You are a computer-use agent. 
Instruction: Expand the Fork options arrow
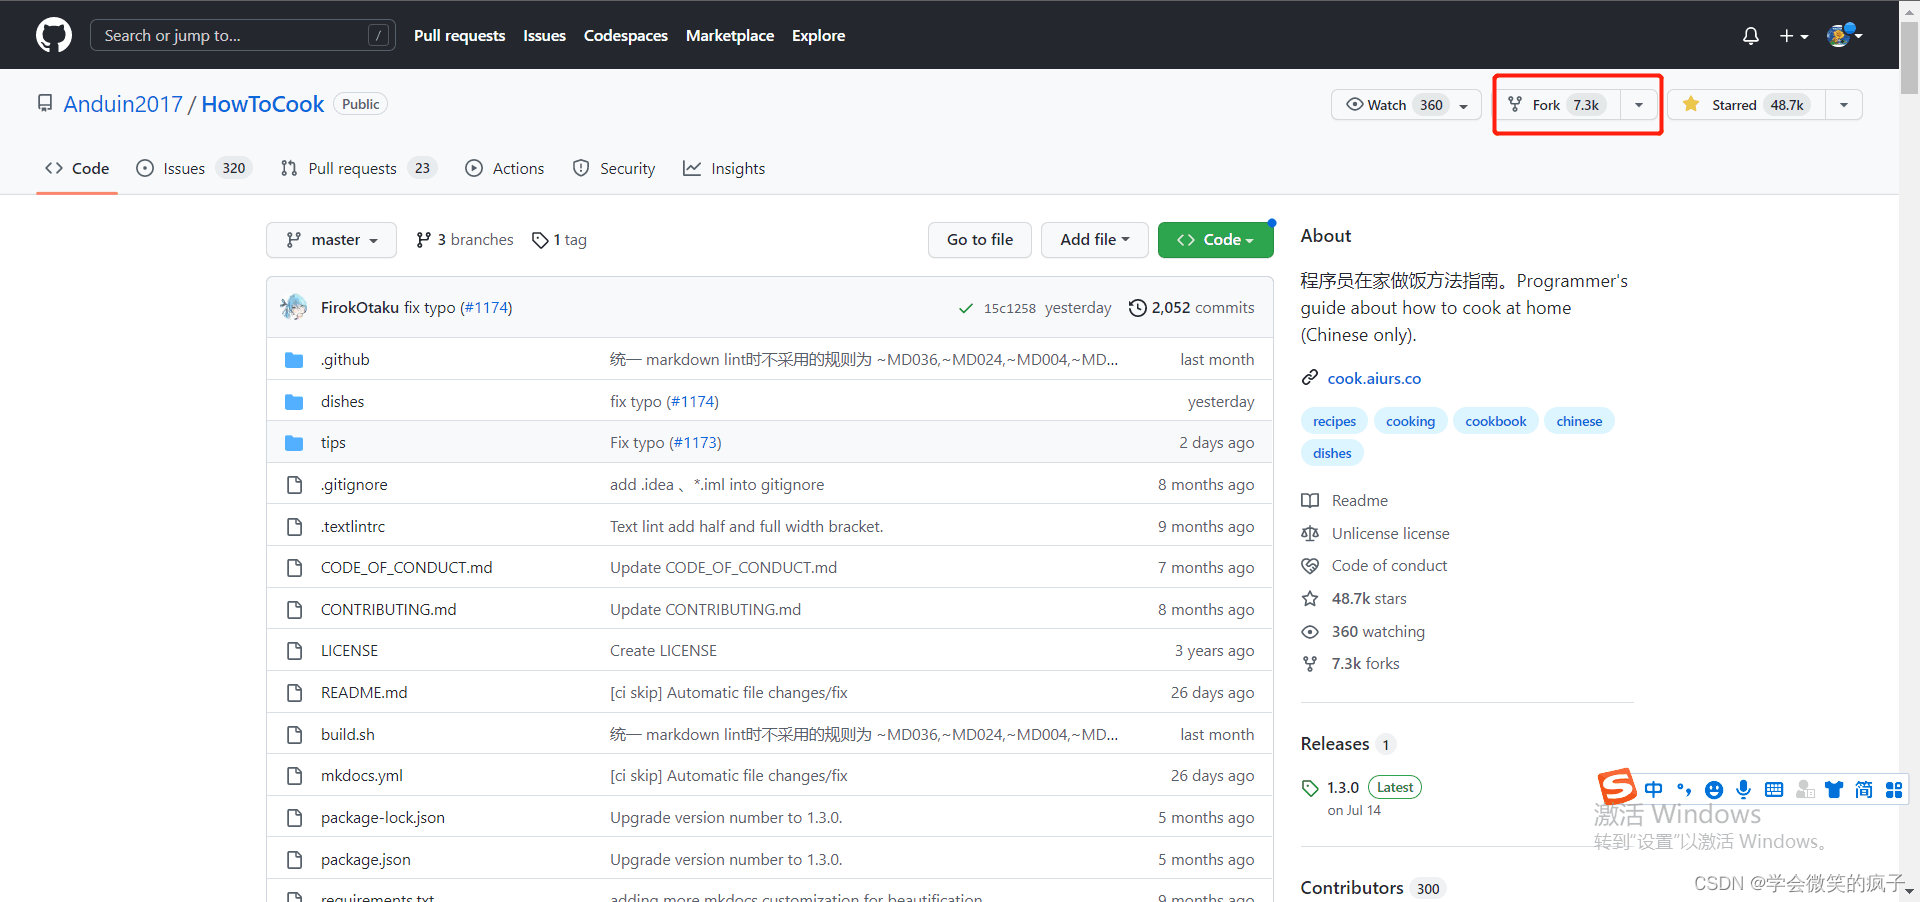pos(1639,105)
